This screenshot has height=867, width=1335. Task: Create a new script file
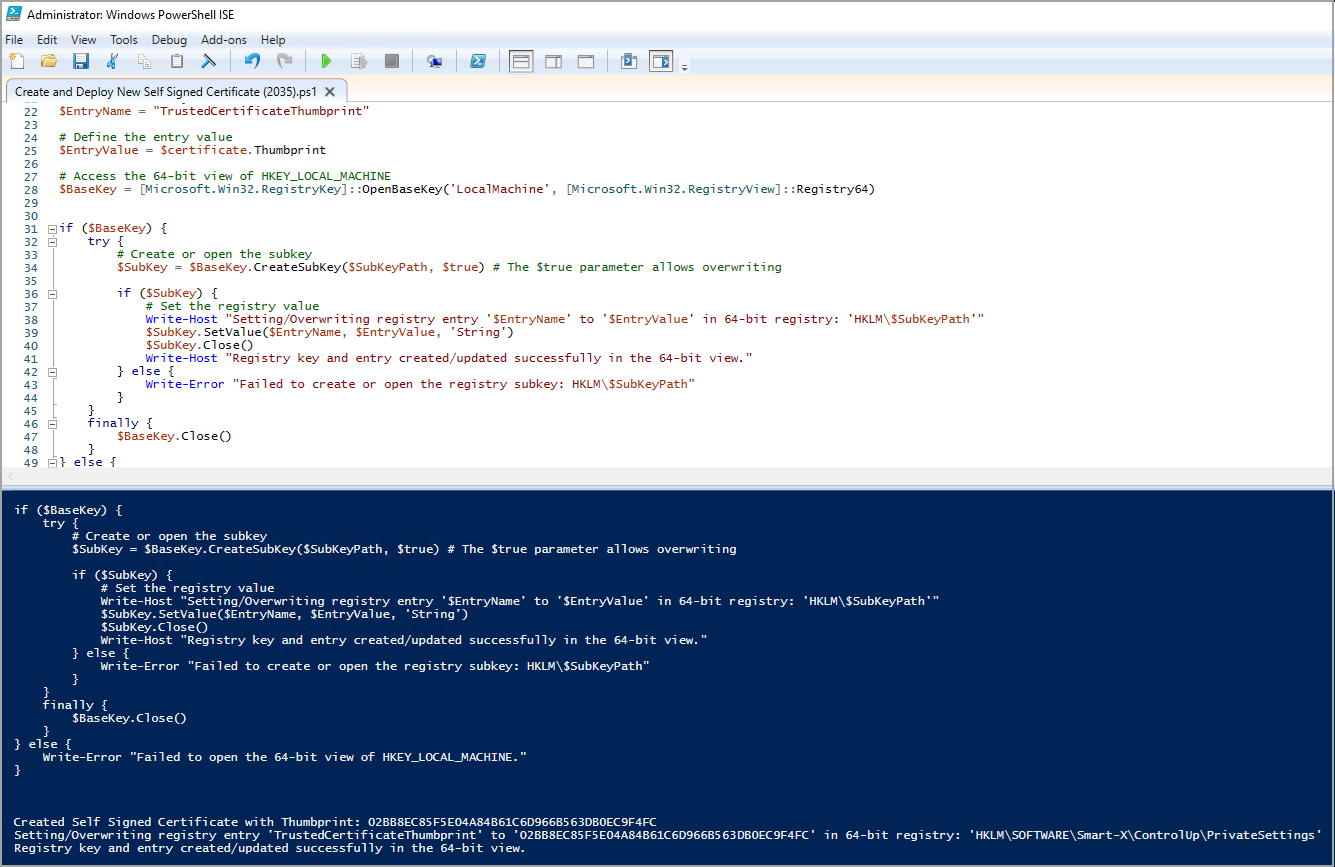(x=16, y=61)
